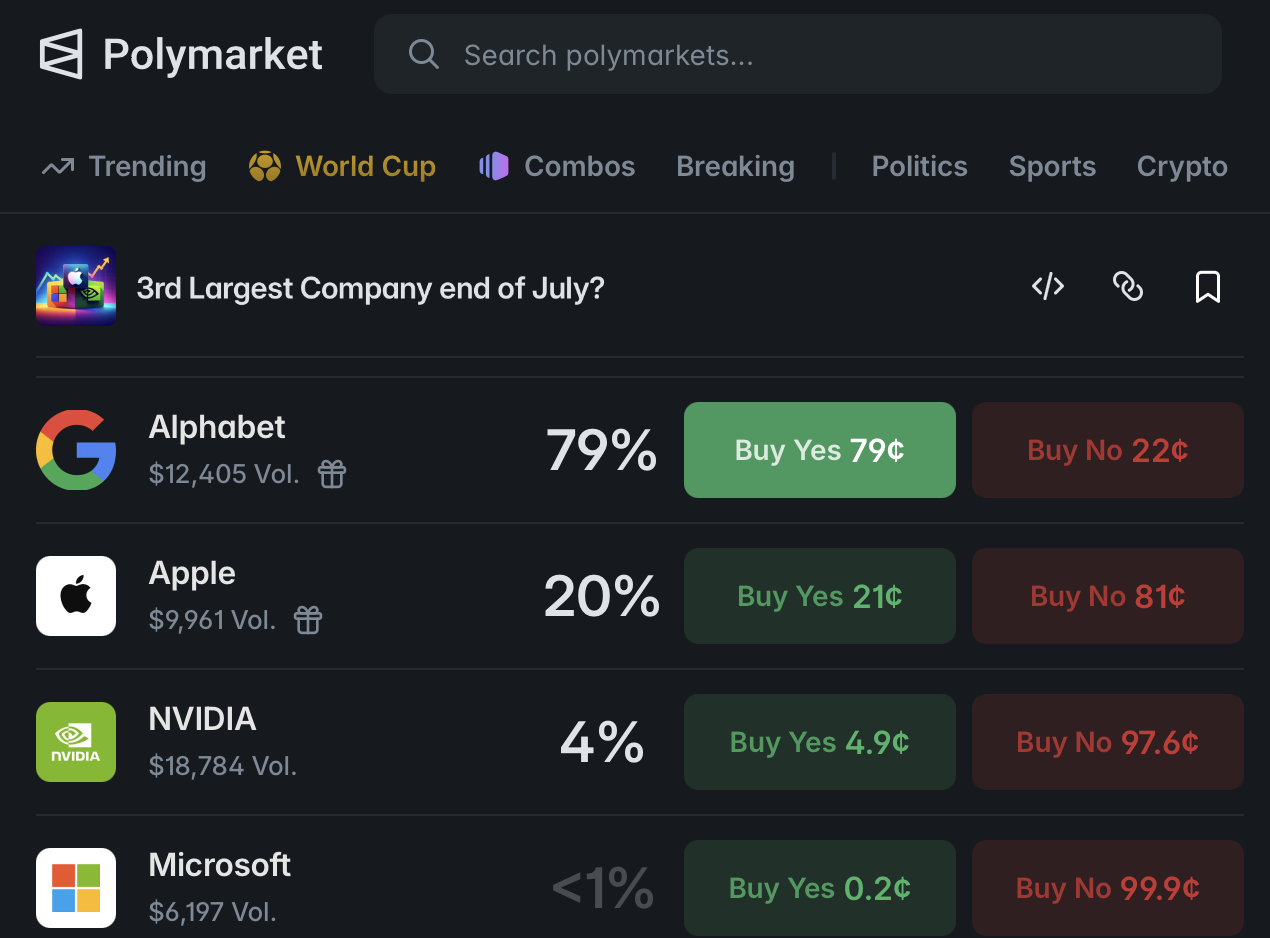Buy No on Apple at 81¢
Viewport: 1270px width, 938px height.
click(1108, 596)
